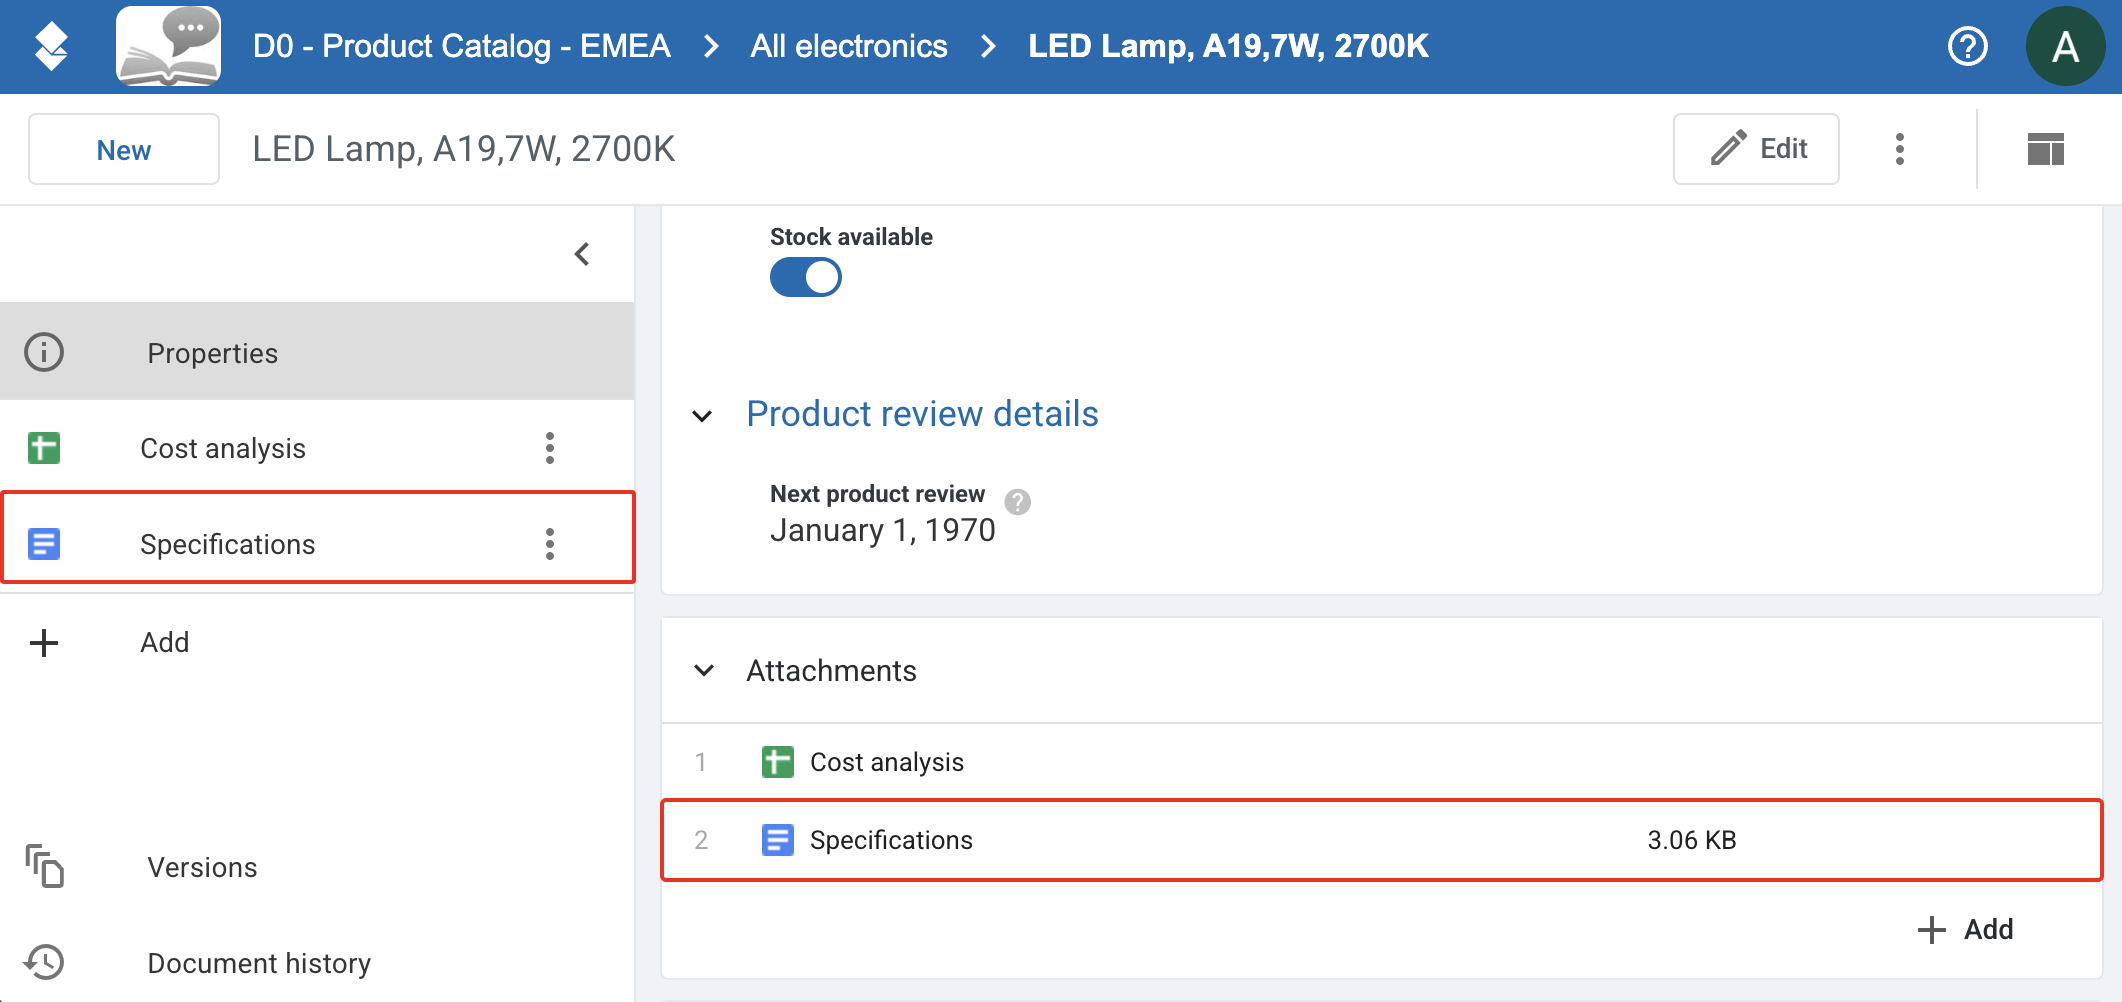The image size is (2122, 1002).
Task: Open the more options menu beside Edit
Action: tap(1900, 149)
